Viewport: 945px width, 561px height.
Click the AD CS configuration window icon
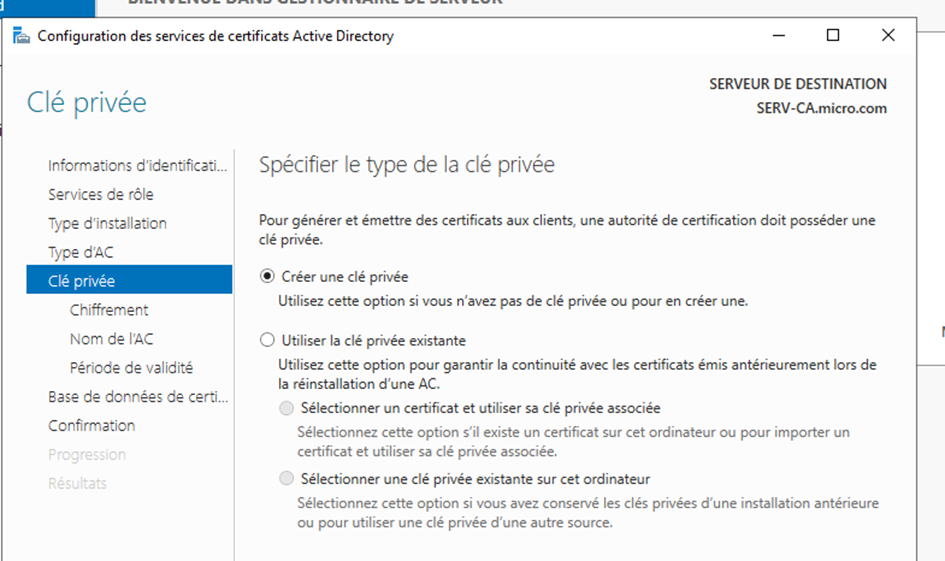click(21, 36)
